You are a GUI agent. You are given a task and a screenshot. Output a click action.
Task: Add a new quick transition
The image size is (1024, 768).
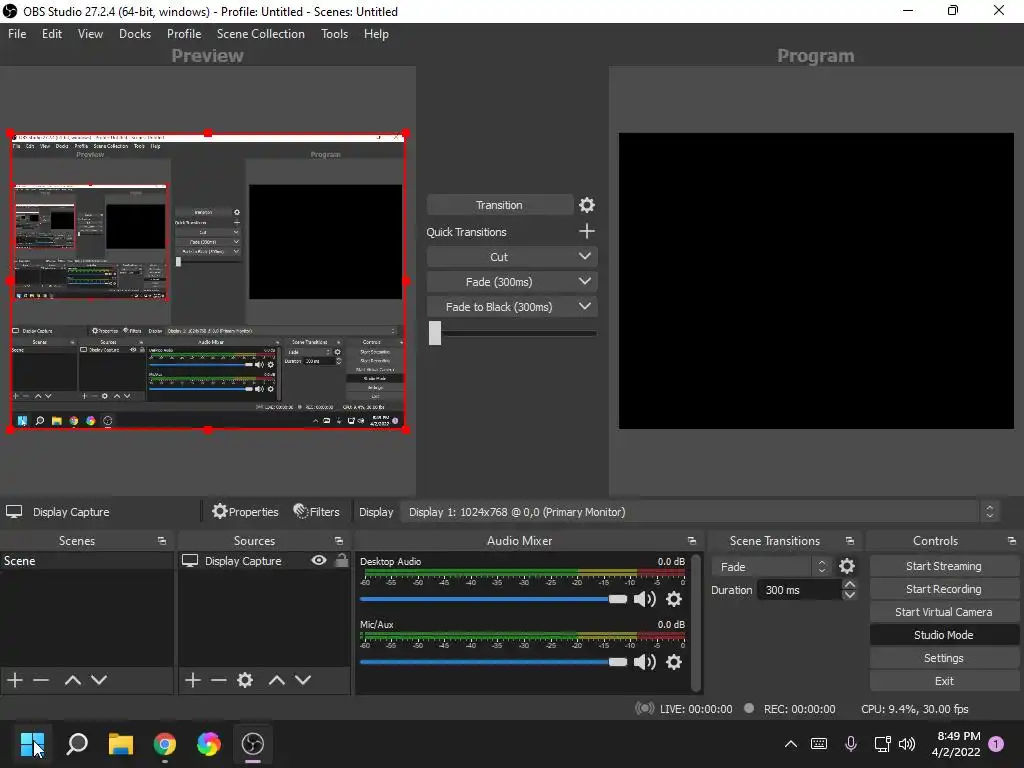(x=586, y=231)
